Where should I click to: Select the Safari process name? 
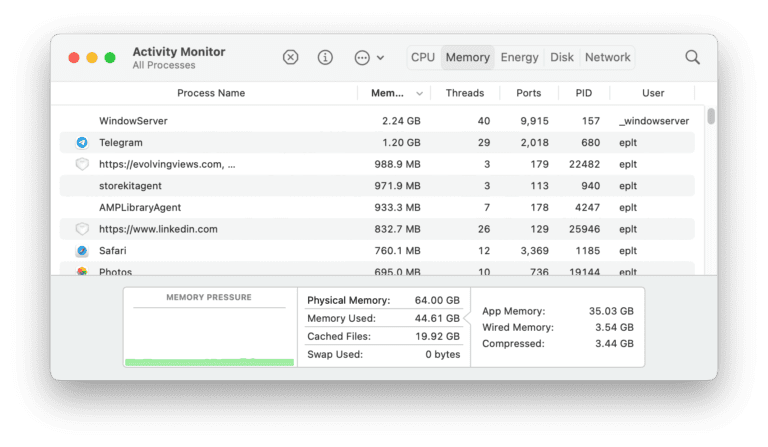(x=112, y=251)
